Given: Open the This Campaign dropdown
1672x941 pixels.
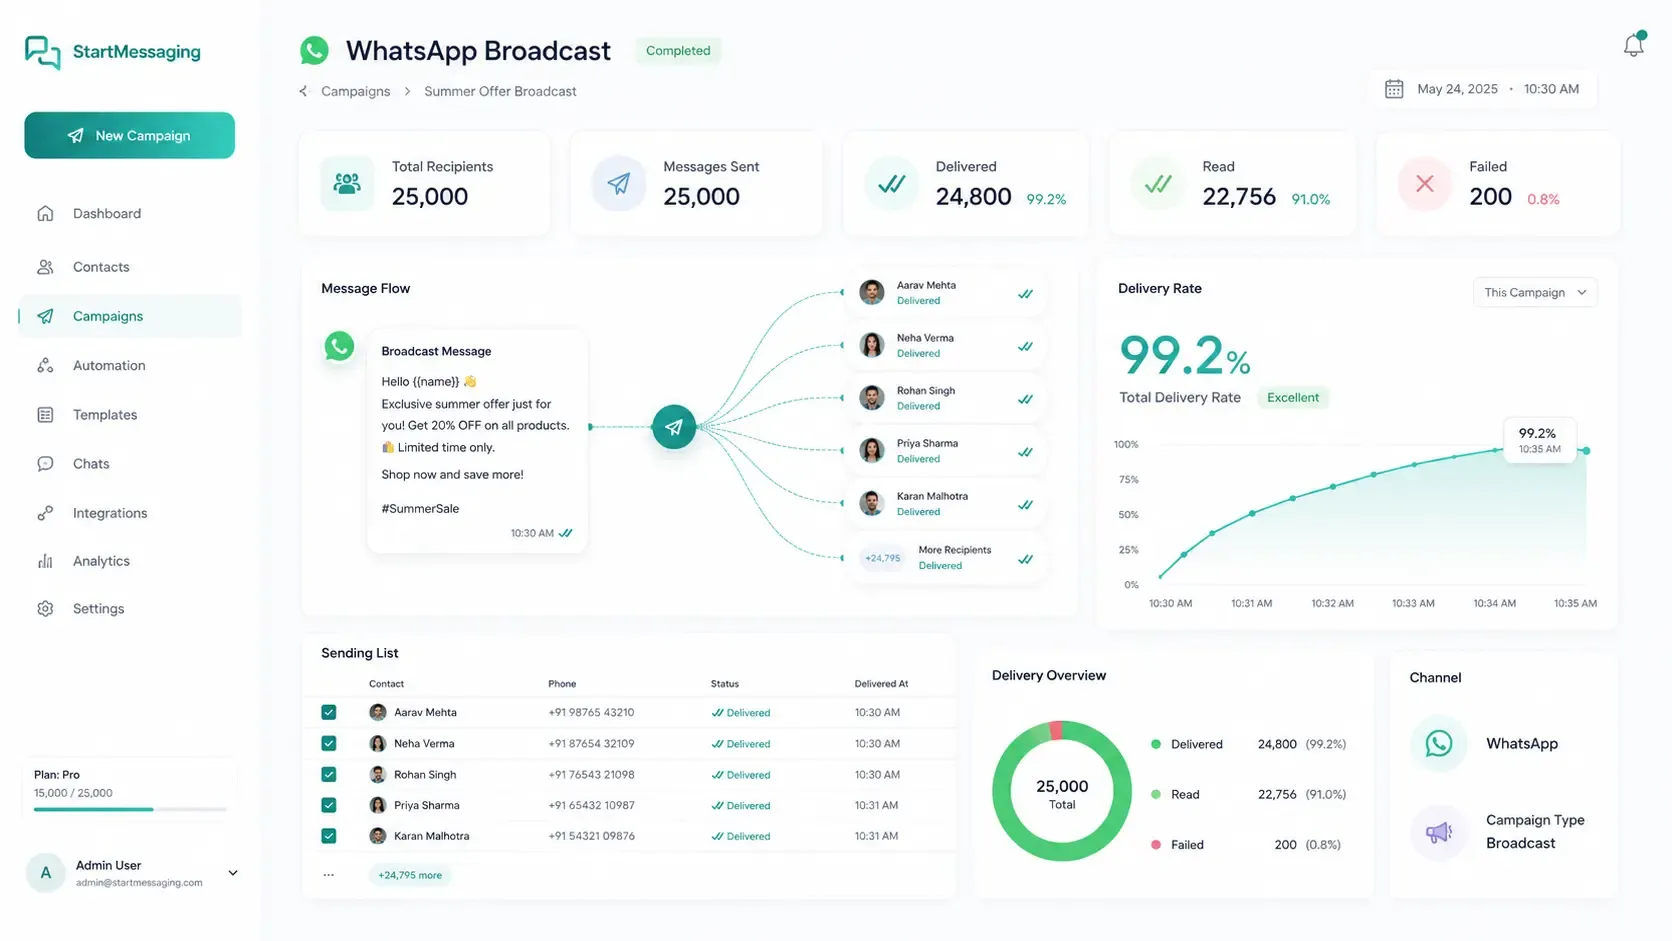Looking at the screenshot, I should pyautogui.click(x=1535, y=292).
